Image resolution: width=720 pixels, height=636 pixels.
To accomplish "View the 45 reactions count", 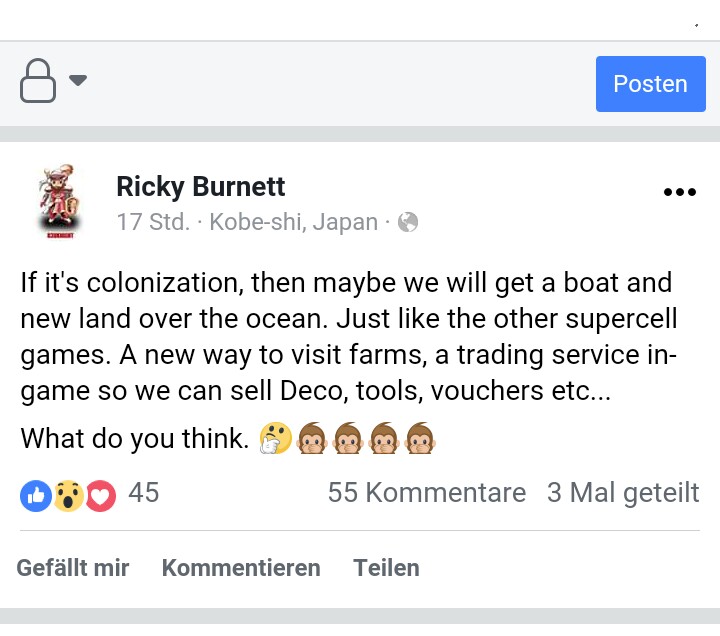I will 144,492.
